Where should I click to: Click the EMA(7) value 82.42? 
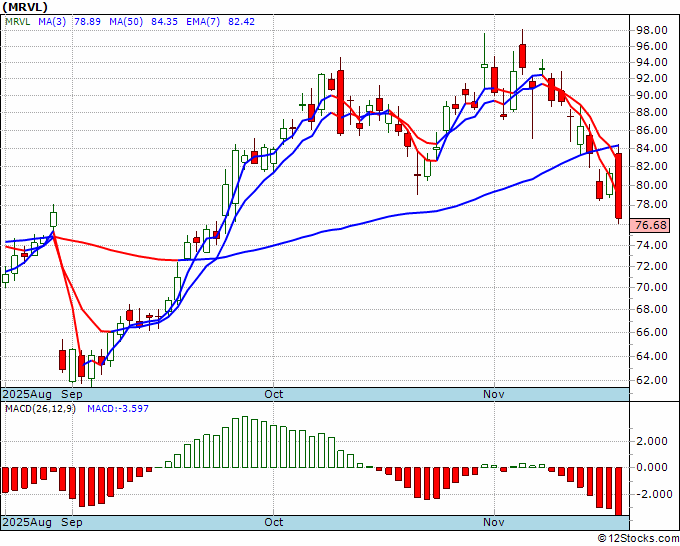click(242, 22)
